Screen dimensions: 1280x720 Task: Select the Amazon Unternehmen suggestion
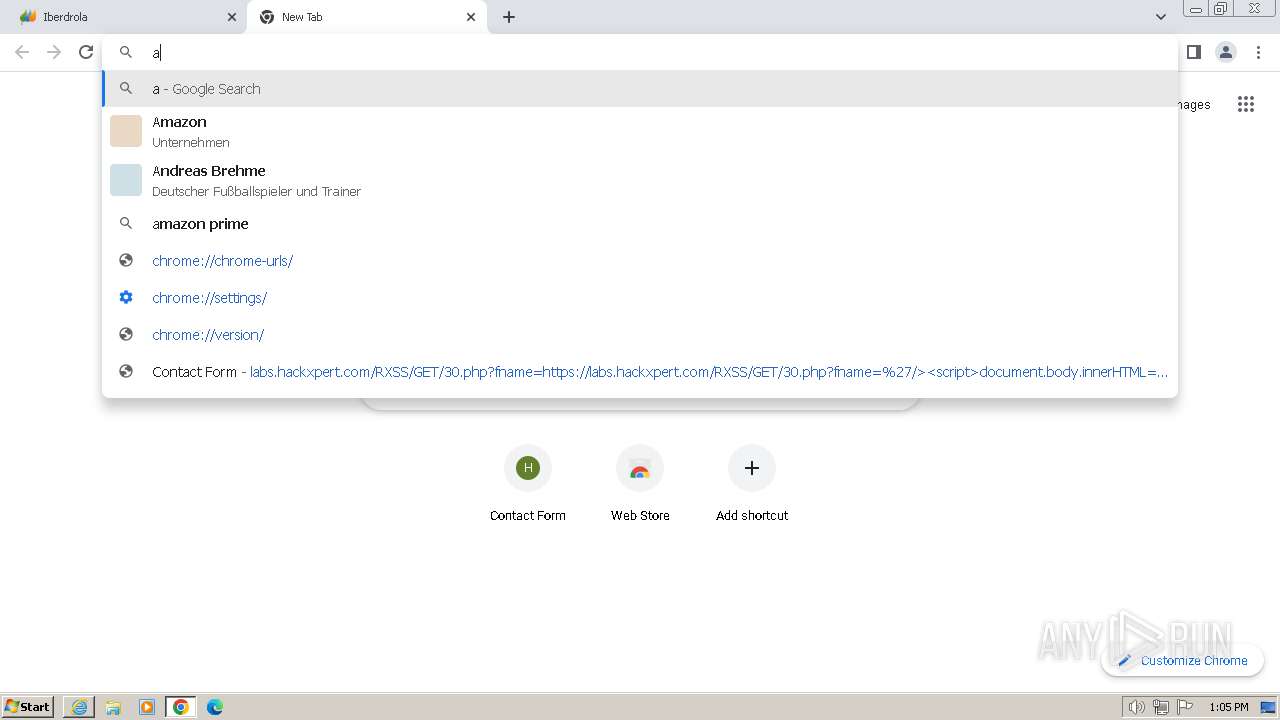click(x=640, y=131)
